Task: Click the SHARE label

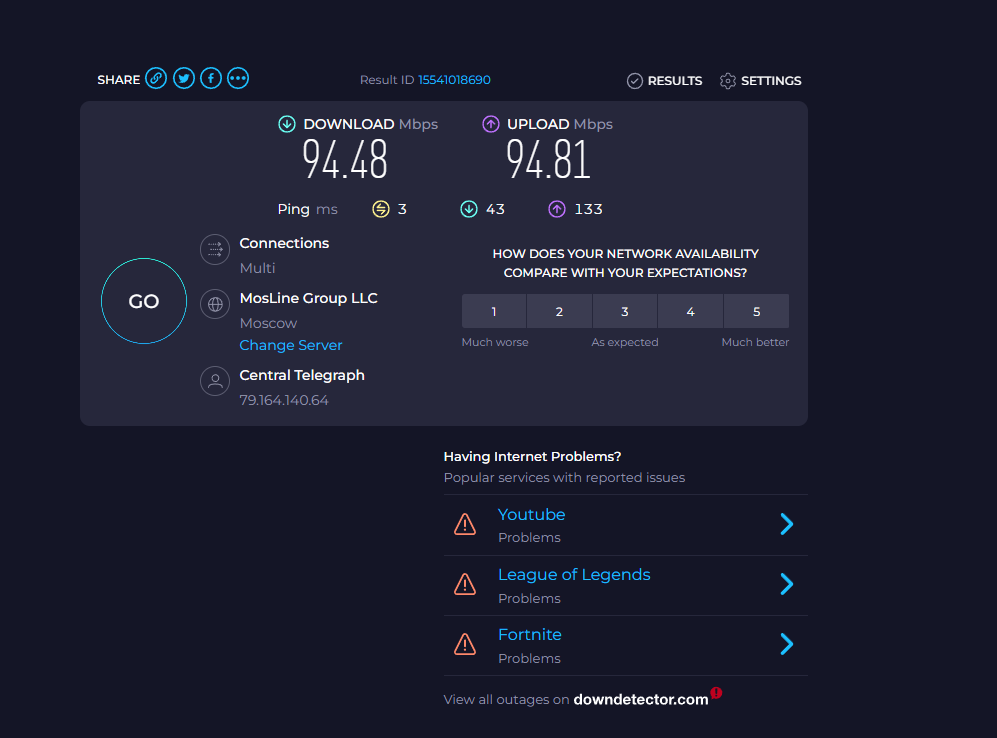Action: [x=118, y=80]
